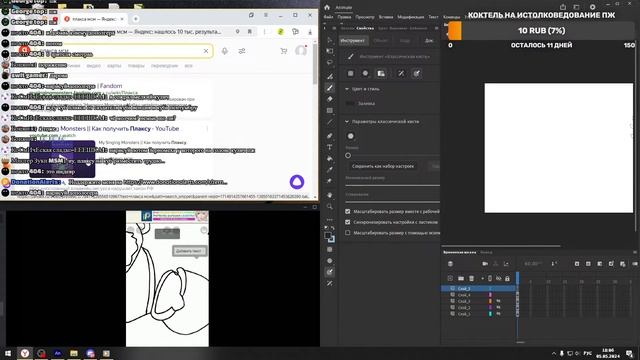Image resolution: width=640 pixels, height=360 pixels.
Task: Delete layer with trash icon
Action: coord(471,278)
